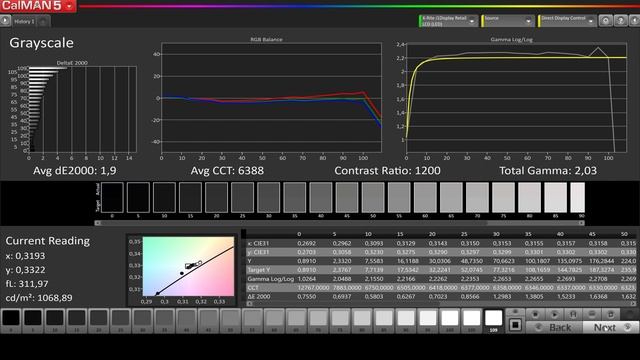This screenshot has width=640, height=360.
Task: Click the flat icon fourth in the read controls
Action: coord(592,314)
